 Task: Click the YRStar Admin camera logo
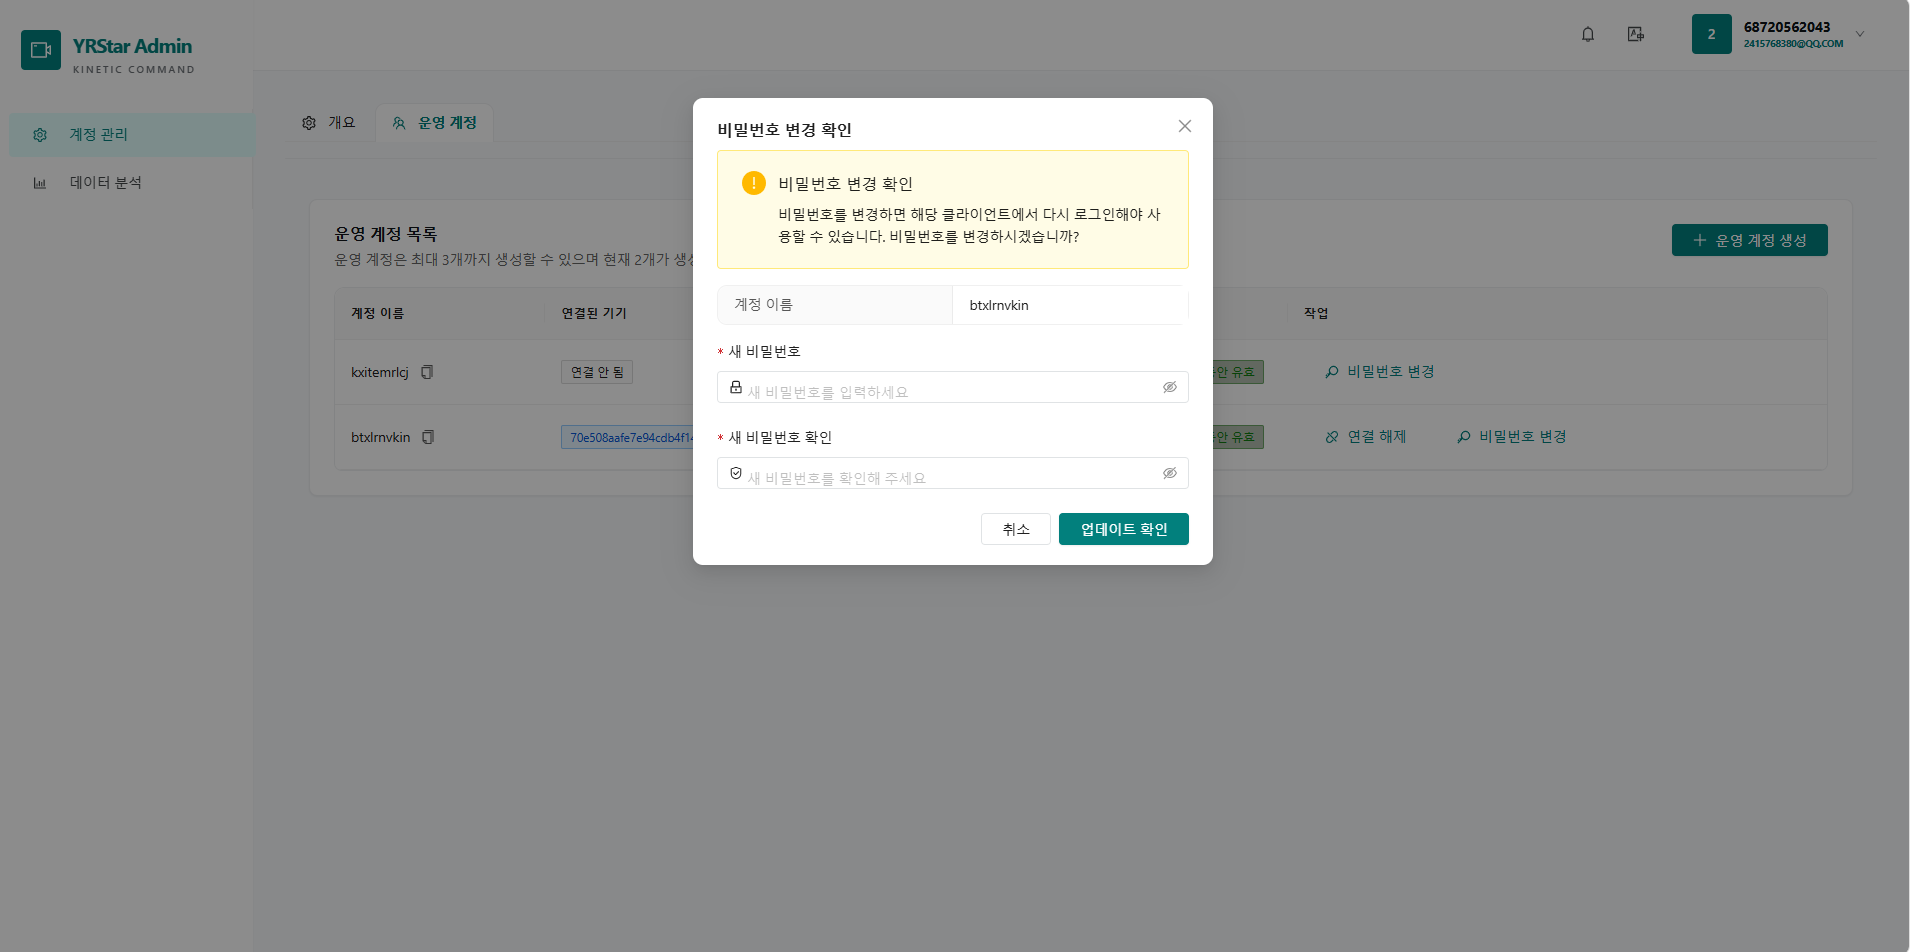pyautogui.click(x=41, y=50)
